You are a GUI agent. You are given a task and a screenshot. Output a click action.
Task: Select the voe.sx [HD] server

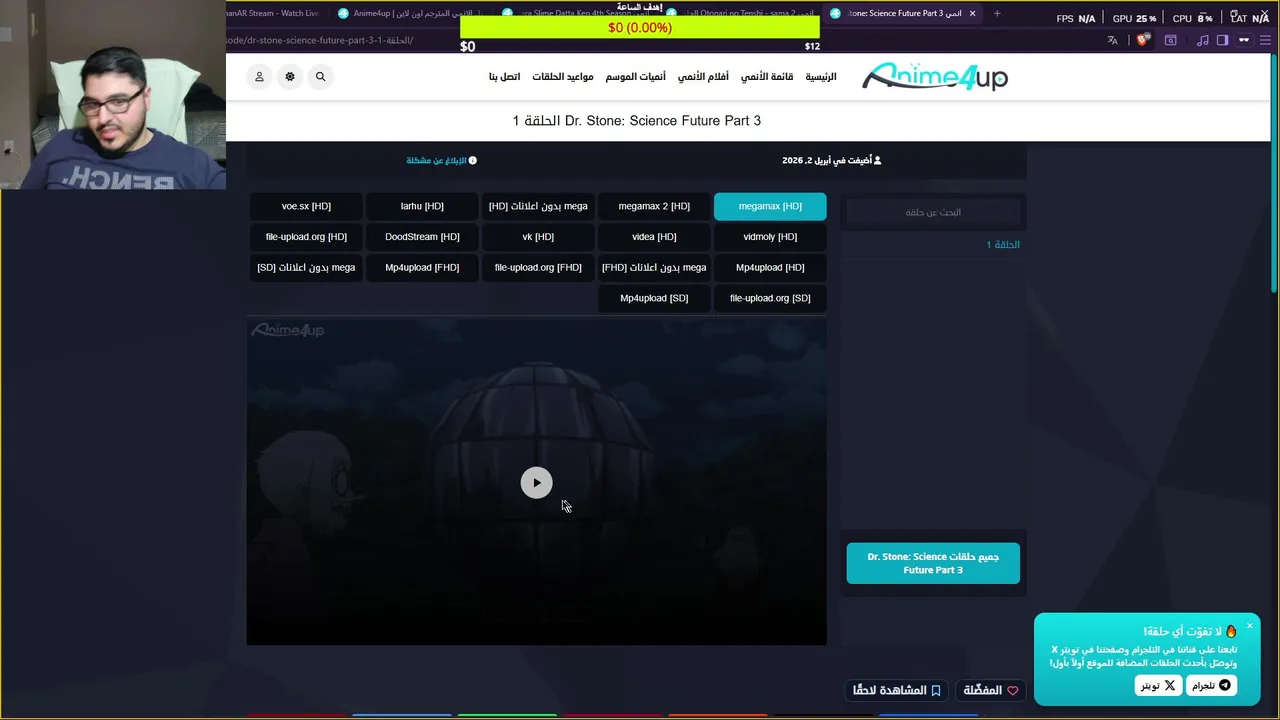(306, 206)
